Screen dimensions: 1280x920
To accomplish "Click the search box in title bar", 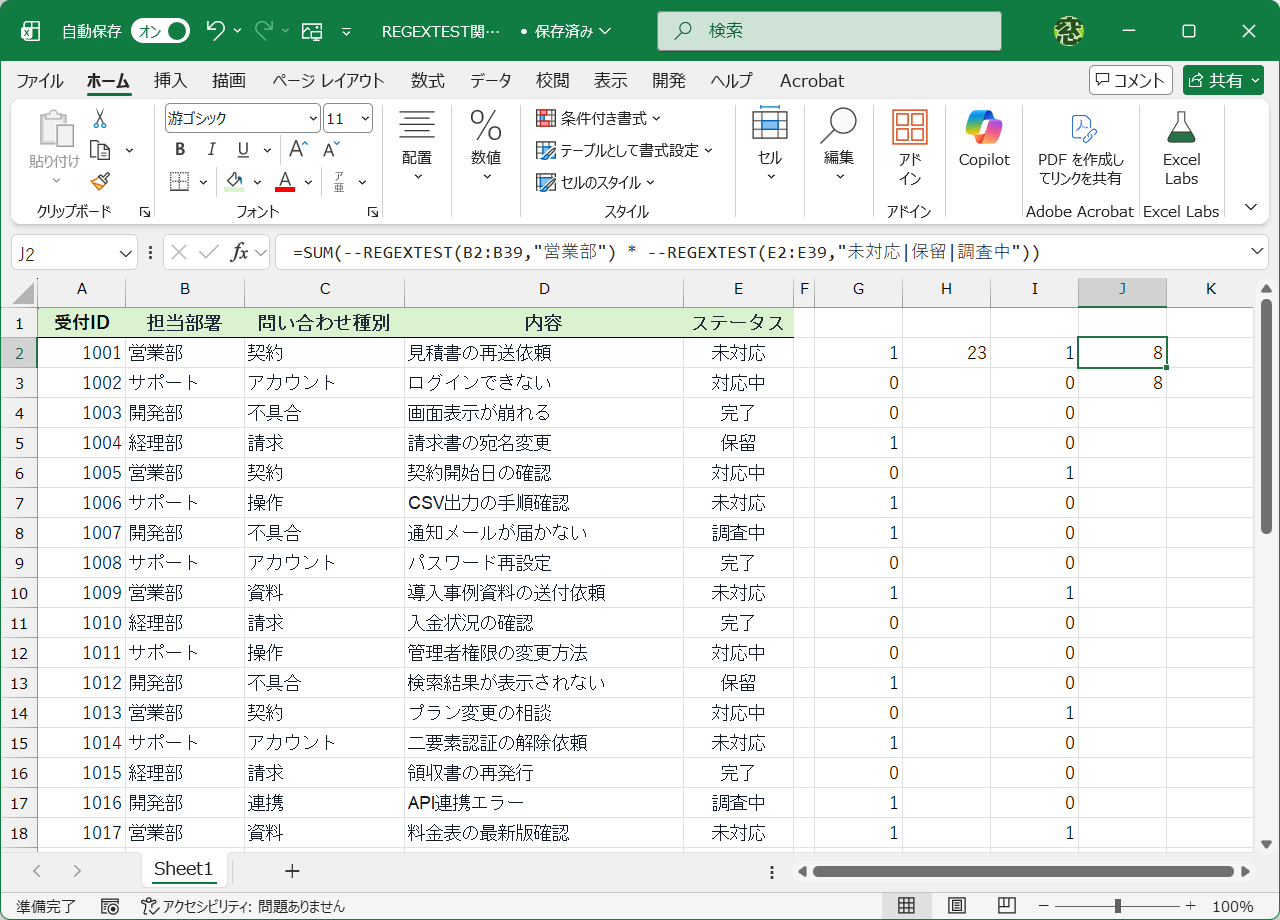I will tap(829, 31).
